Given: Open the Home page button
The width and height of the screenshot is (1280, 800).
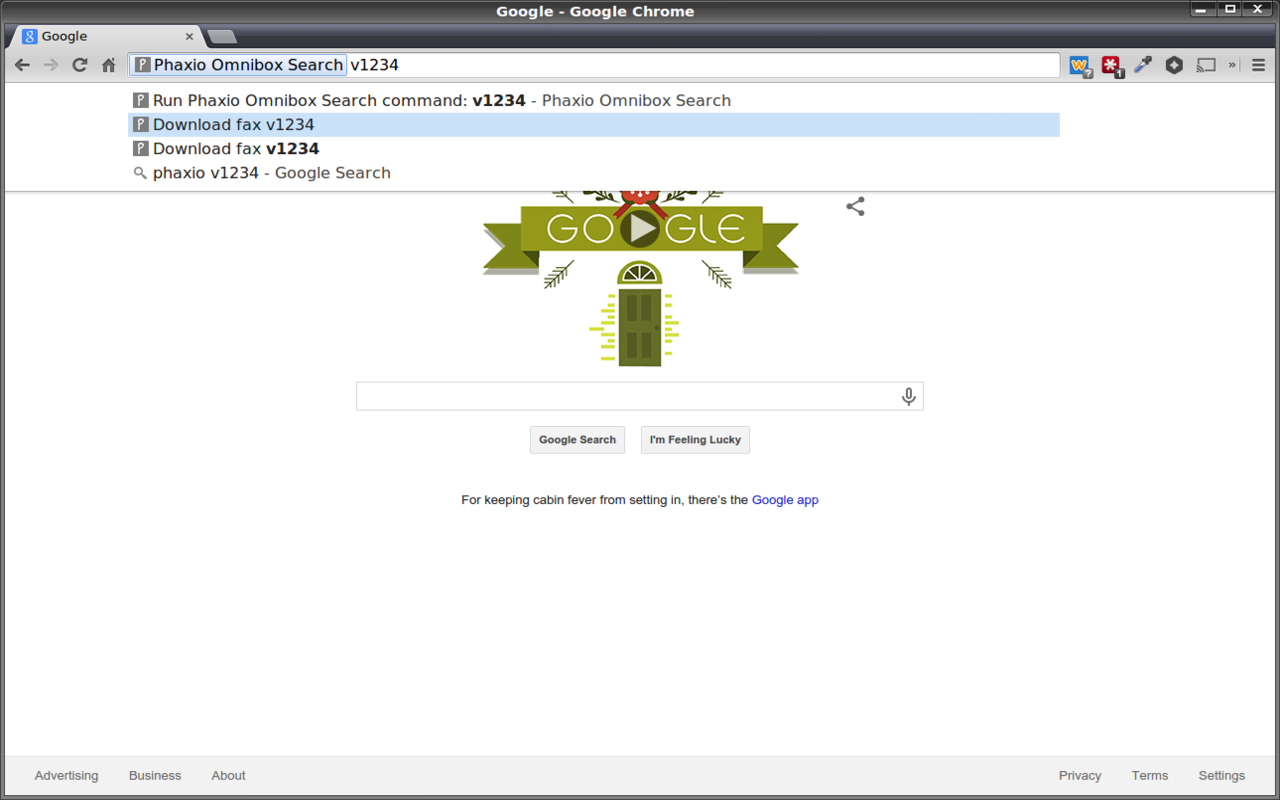Looking at the screenshot, I should [109, 65].
